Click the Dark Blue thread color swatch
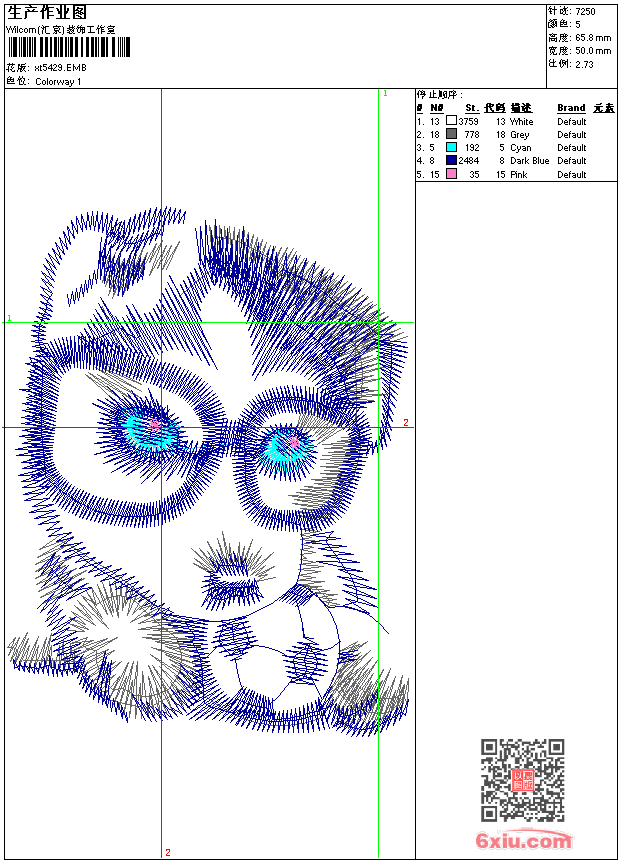This screenshot has width=620, height=860. (x=451, y=160)
